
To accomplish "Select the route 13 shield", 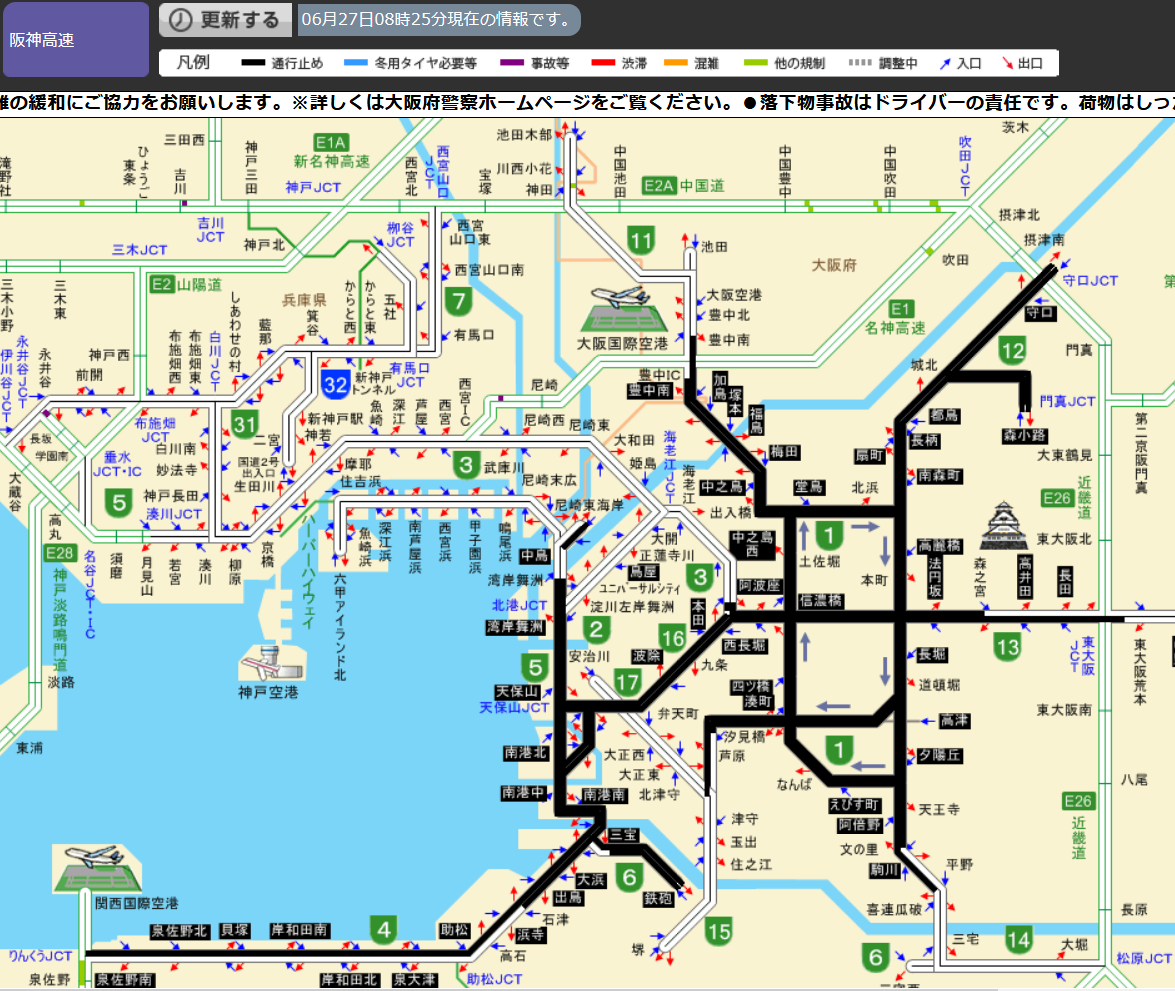I will click(x=1007, y=647).
